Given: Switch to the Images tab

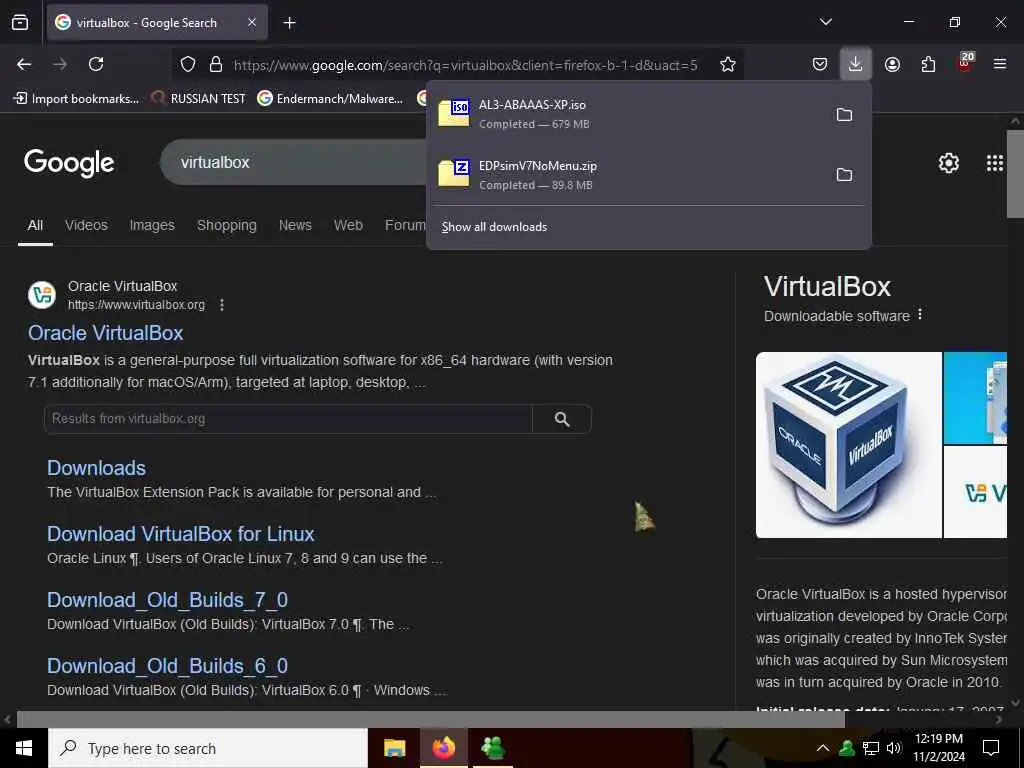Looking at the screenshot, I should click(152, 225).
